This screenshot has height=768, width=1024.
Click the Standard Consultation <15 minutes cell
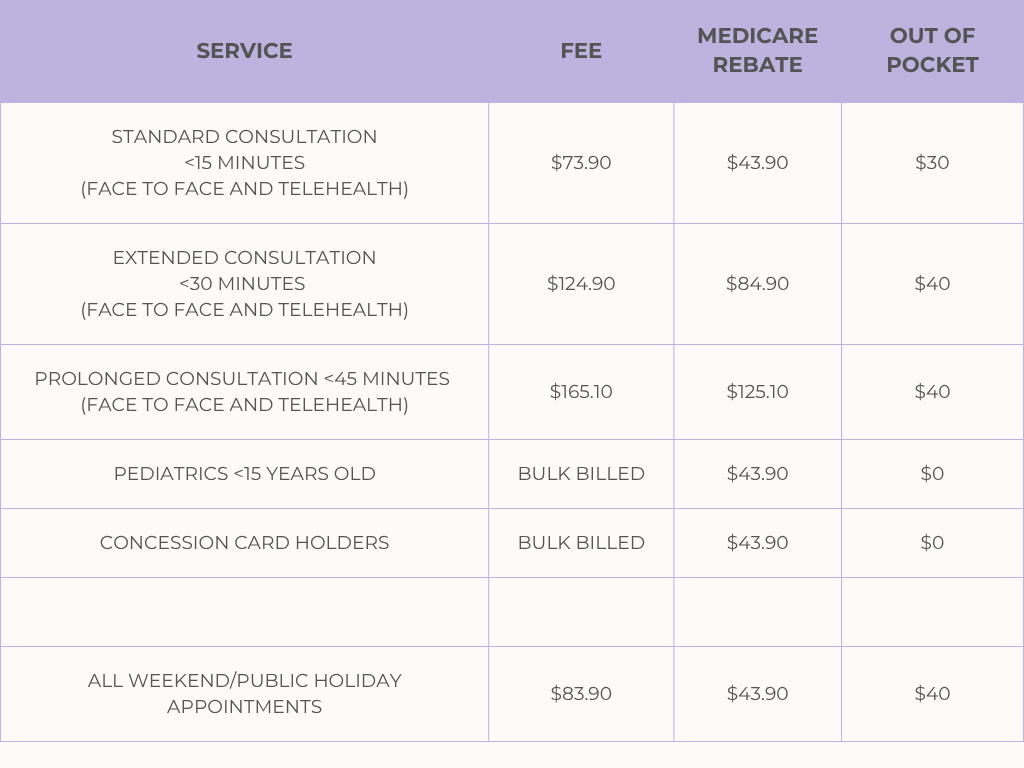coord(244,163)
